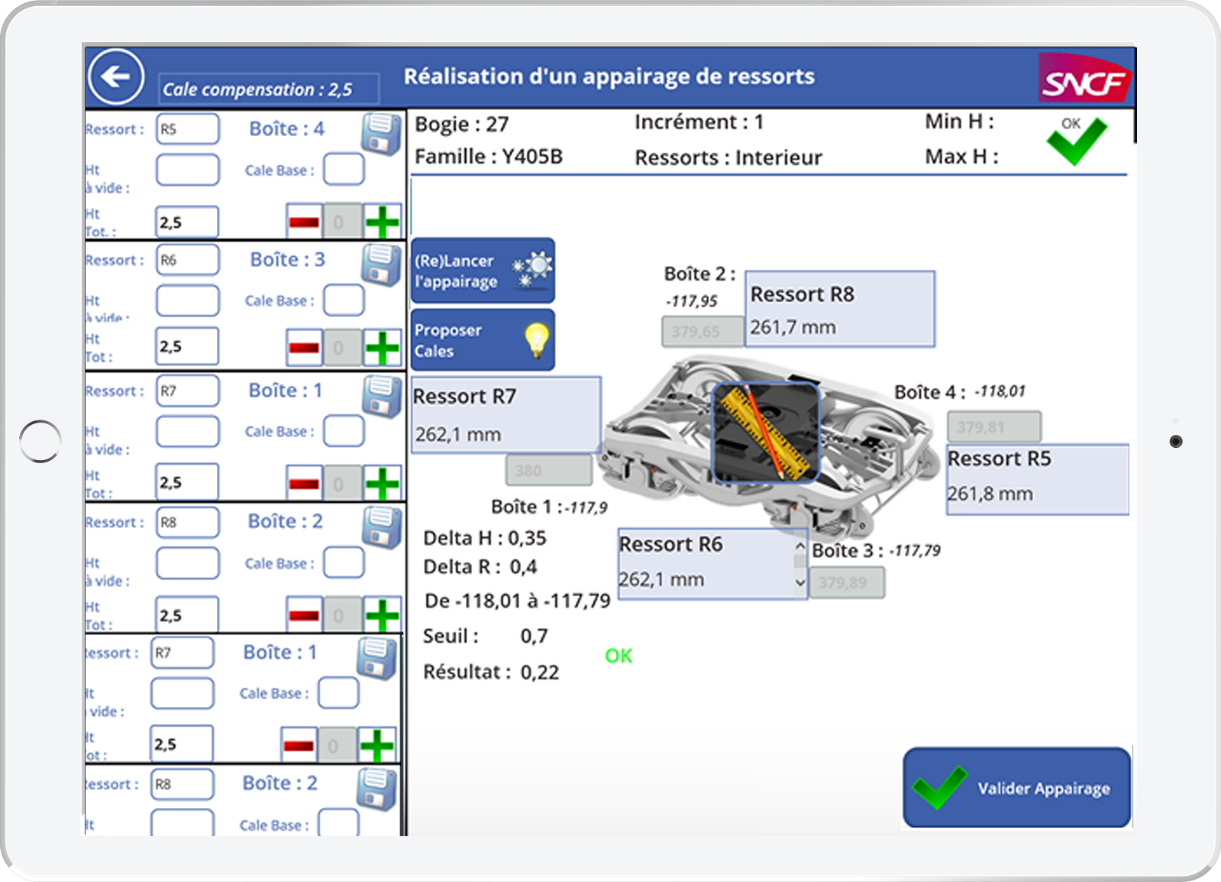Click the Cale Base field for Boîte 4
Viewport: 1221px width, 882px height.
pos(343,170)
